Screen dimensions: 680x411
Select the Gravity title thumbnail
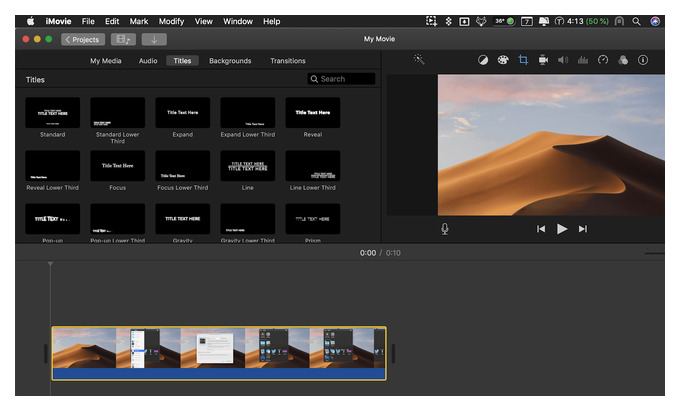tap(183, 219)
